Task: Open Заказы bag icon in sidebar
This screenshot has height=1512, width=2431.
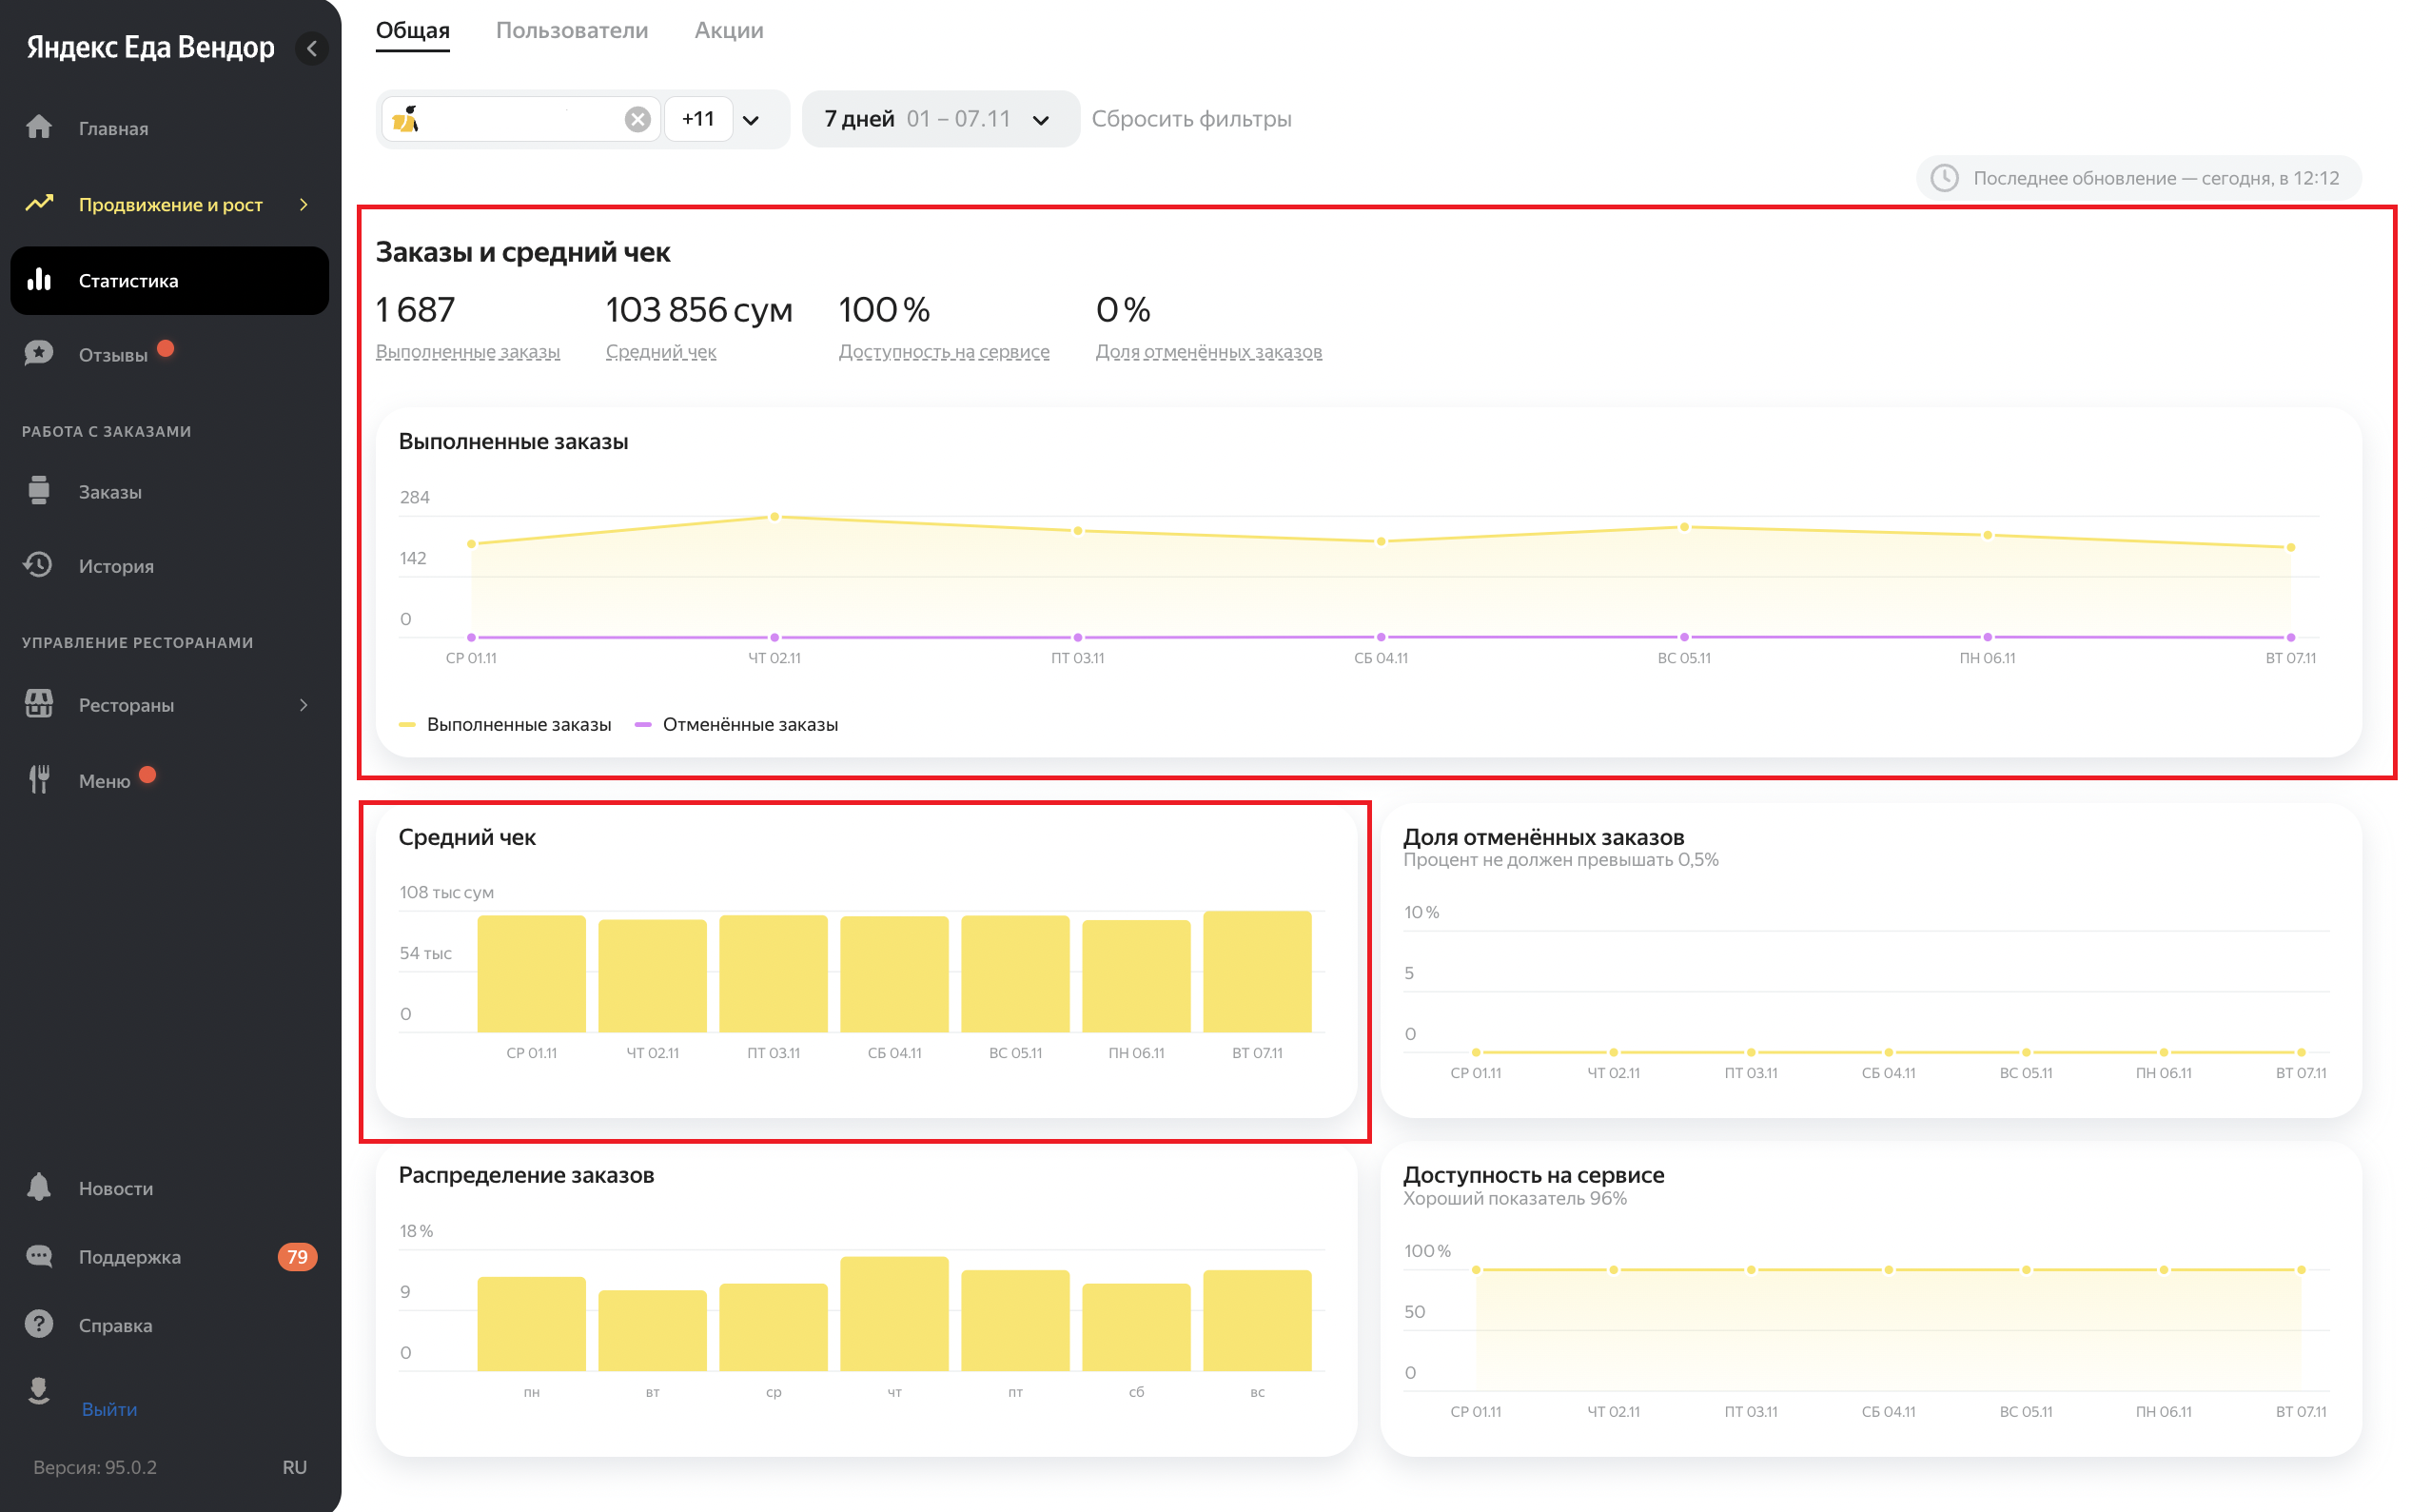Action: point(39,491)
